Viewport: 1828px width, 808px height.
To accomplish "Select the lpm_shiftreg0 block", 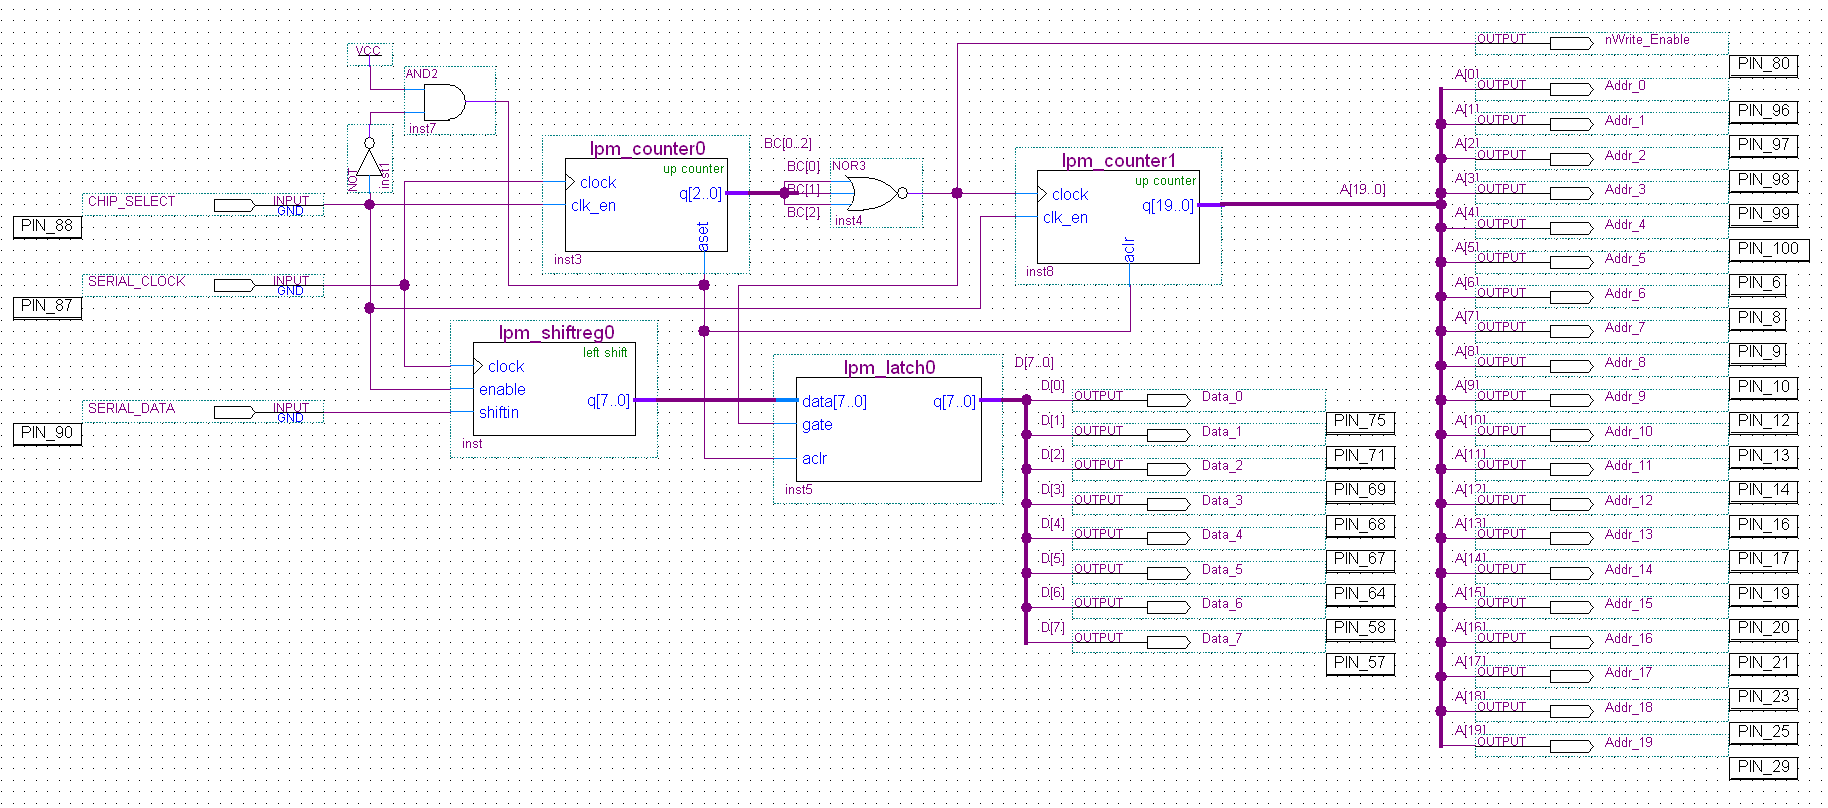I will [554, 389].
